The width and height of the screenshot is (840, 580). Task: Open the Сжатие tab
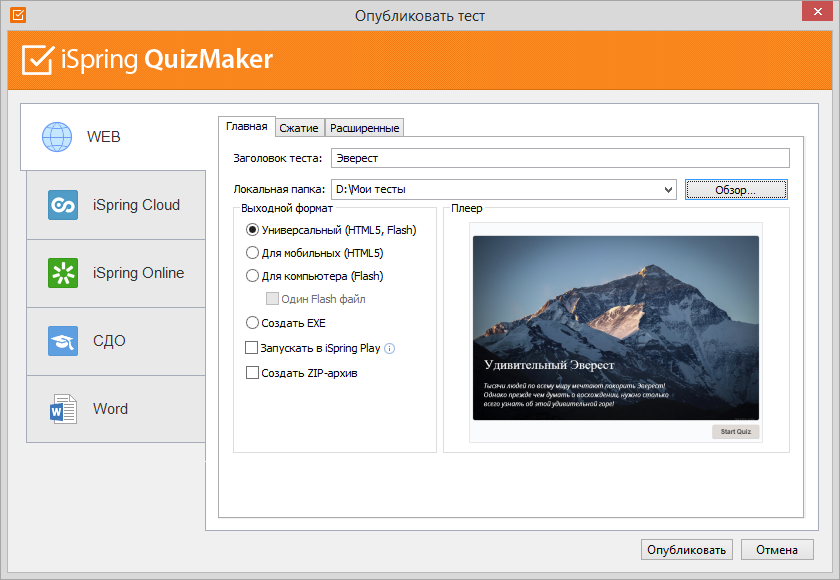coord(299,128)
